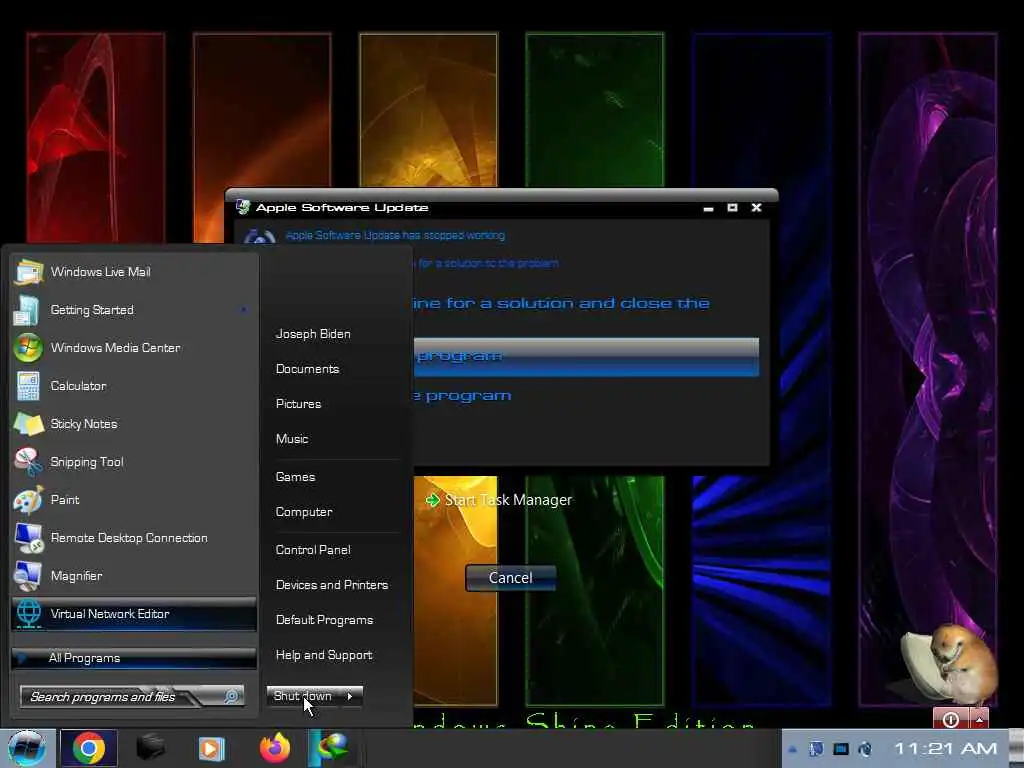
Task: Click Start Task Manager link
Action: coord(500,500)
